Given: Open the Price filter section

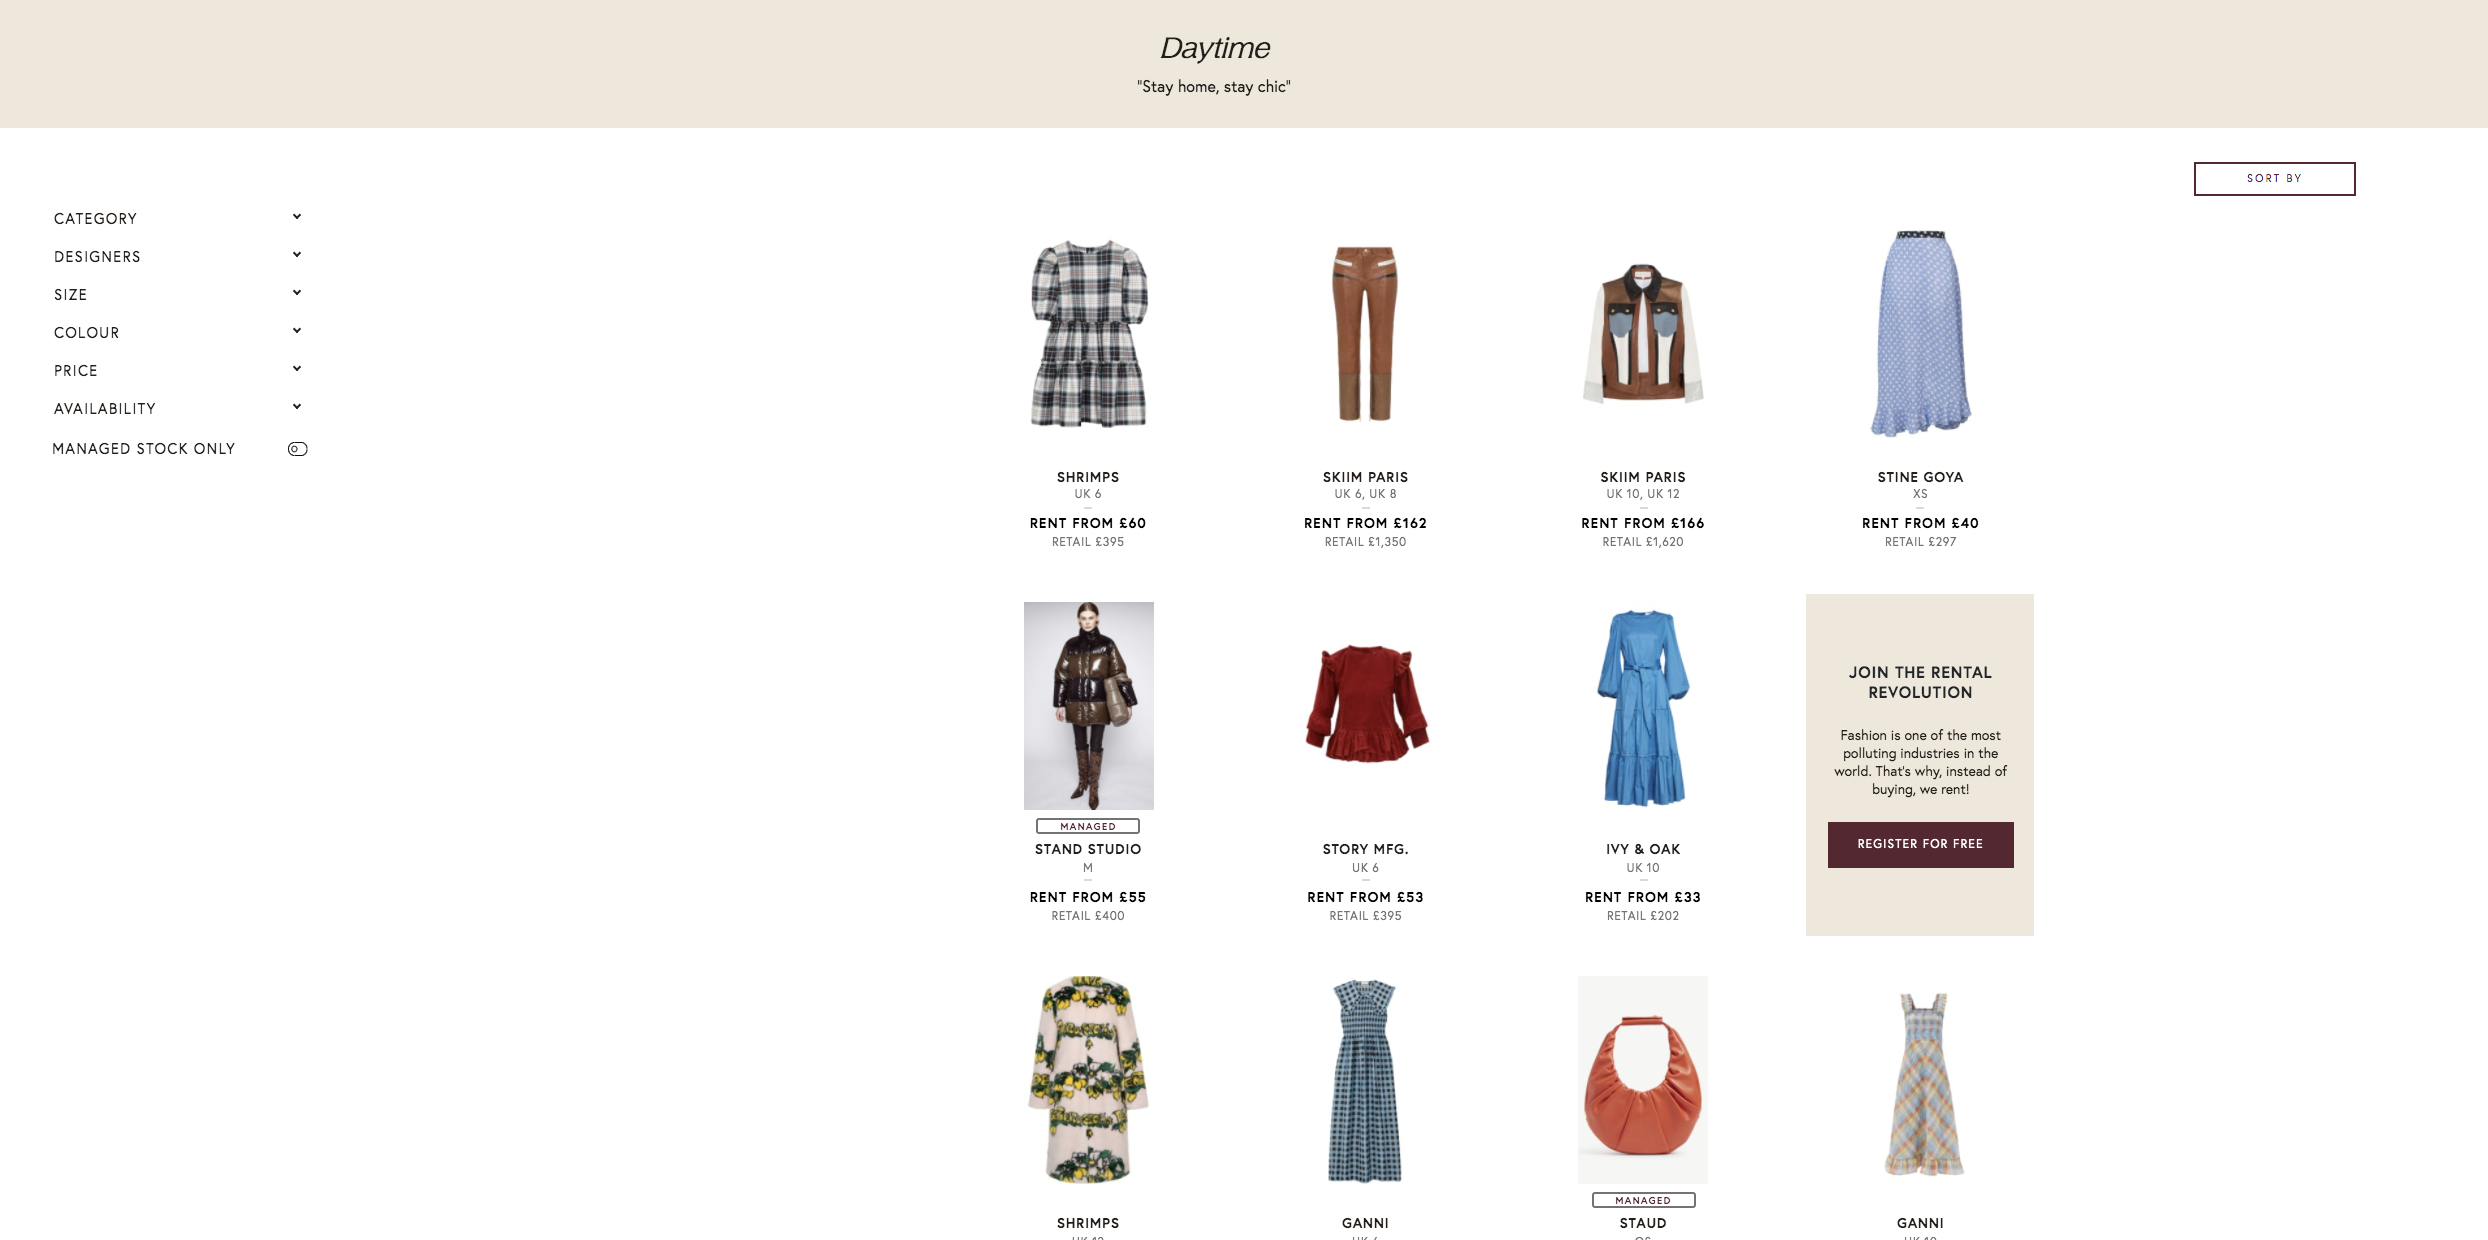Looking at the screenshot, I should click(x=76, y=371).
